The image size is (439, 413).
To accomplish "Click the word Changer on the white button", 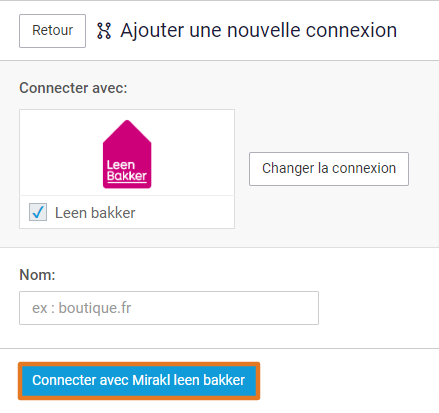I will click(288, 169).
